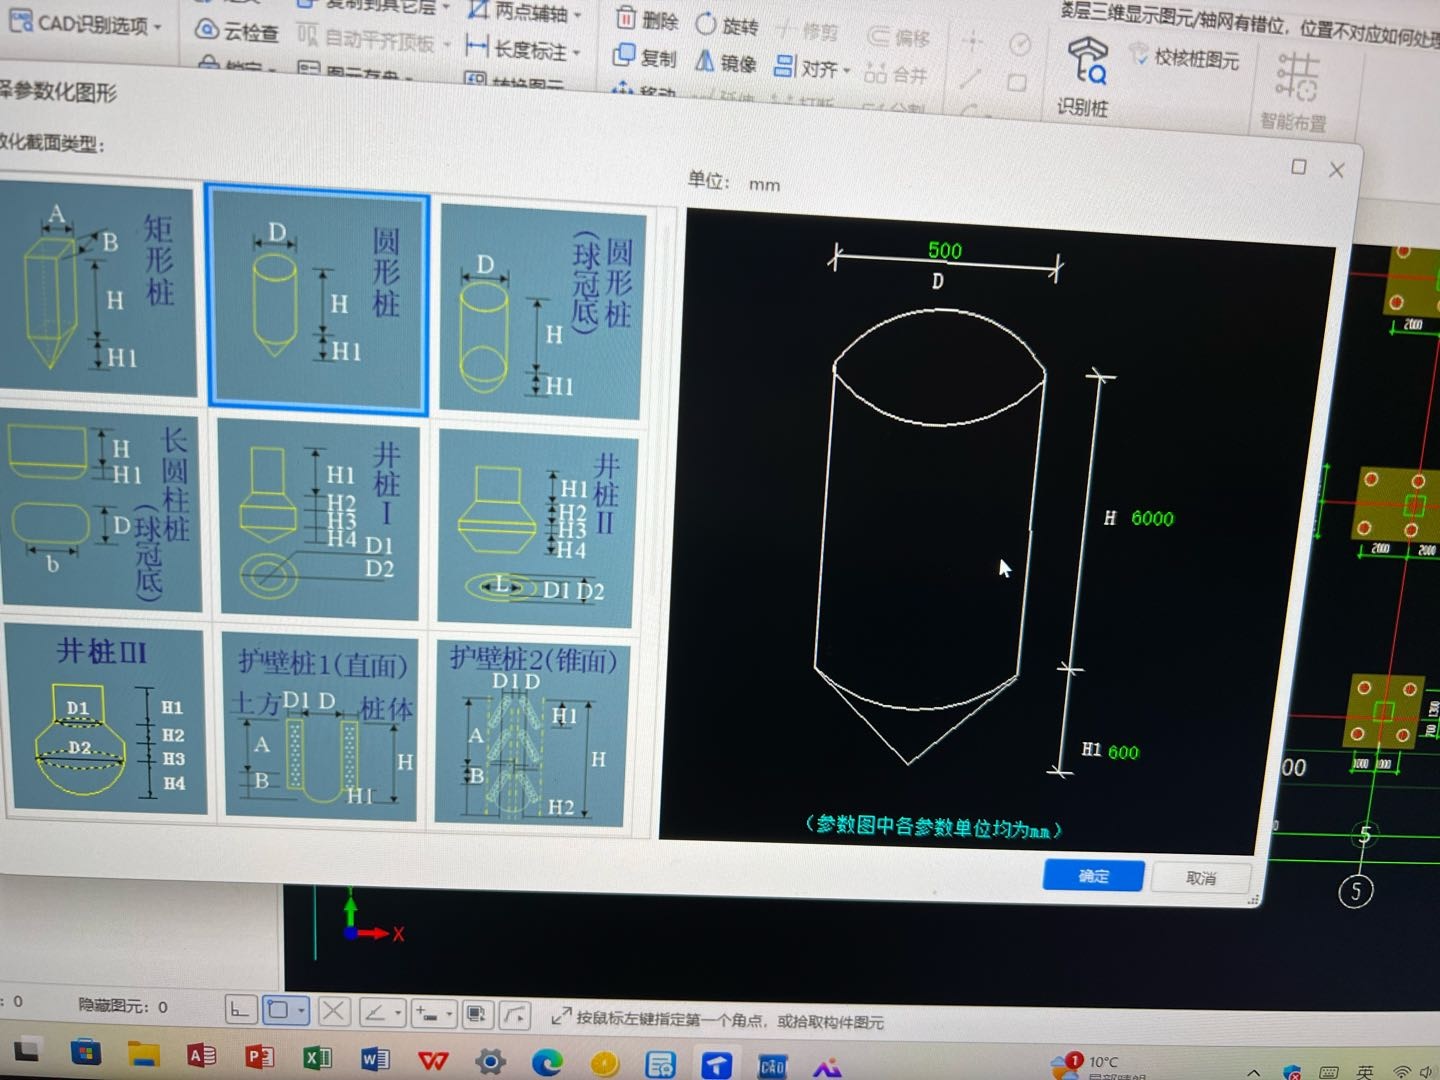
Task: Choose the 井桩 III section thumbnail
Action: pyautogui.click(x=104, y=718)
